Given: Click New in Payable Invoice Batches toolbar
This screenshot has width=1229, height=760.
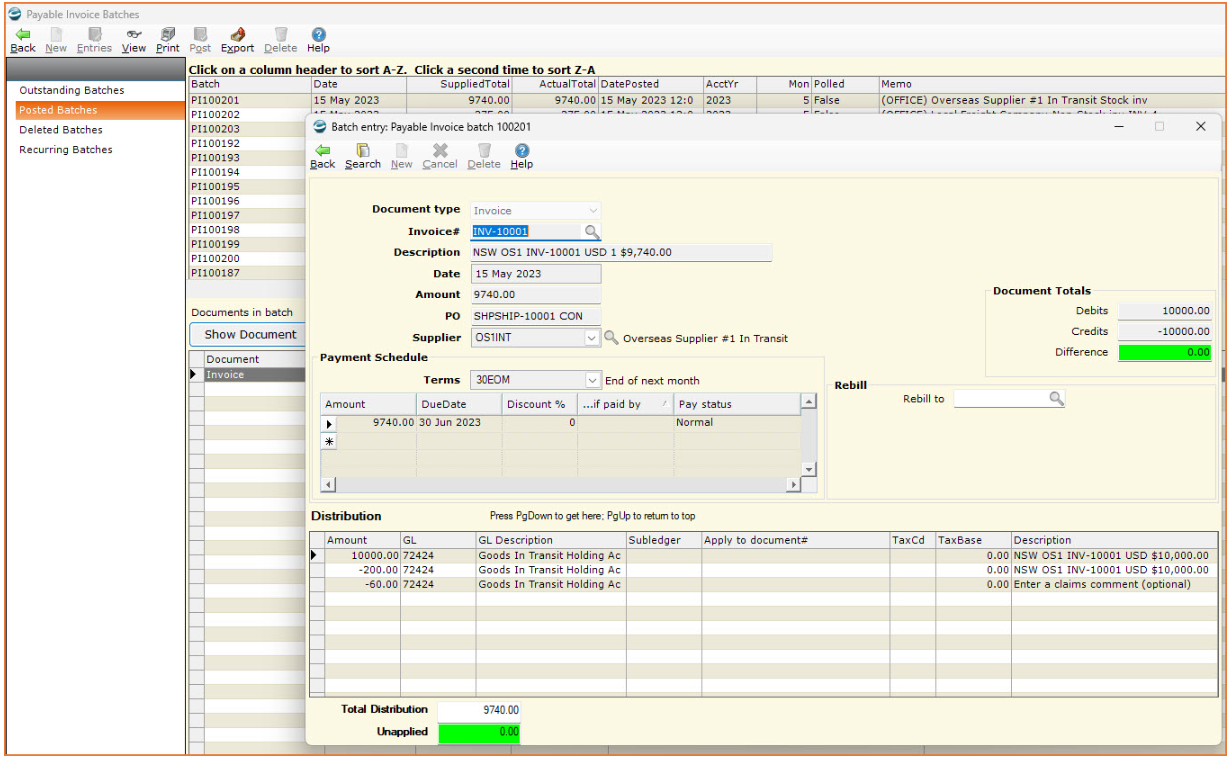Looking at the screenshot, I should pos(56,40).
